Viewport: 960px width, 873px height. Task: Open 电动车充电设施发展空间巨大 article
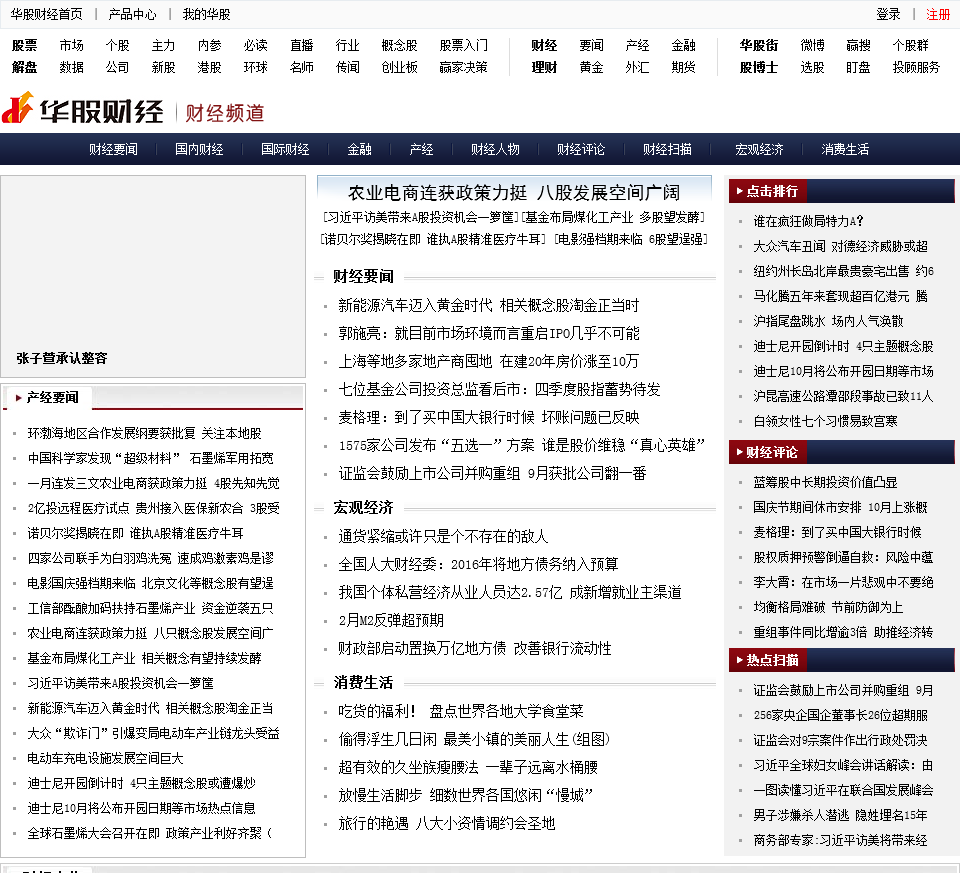coord(105,759)
